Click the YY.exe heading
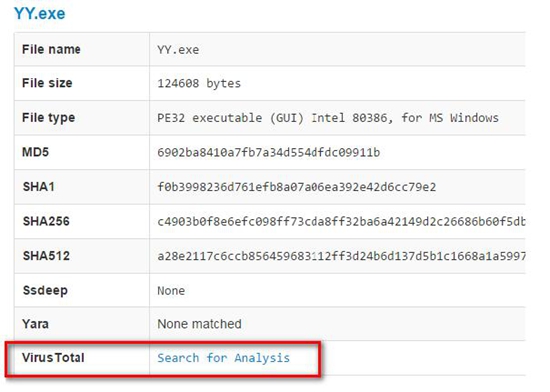Image resolution: width=550 pixels, height=392 pixels. coord(40,14)
